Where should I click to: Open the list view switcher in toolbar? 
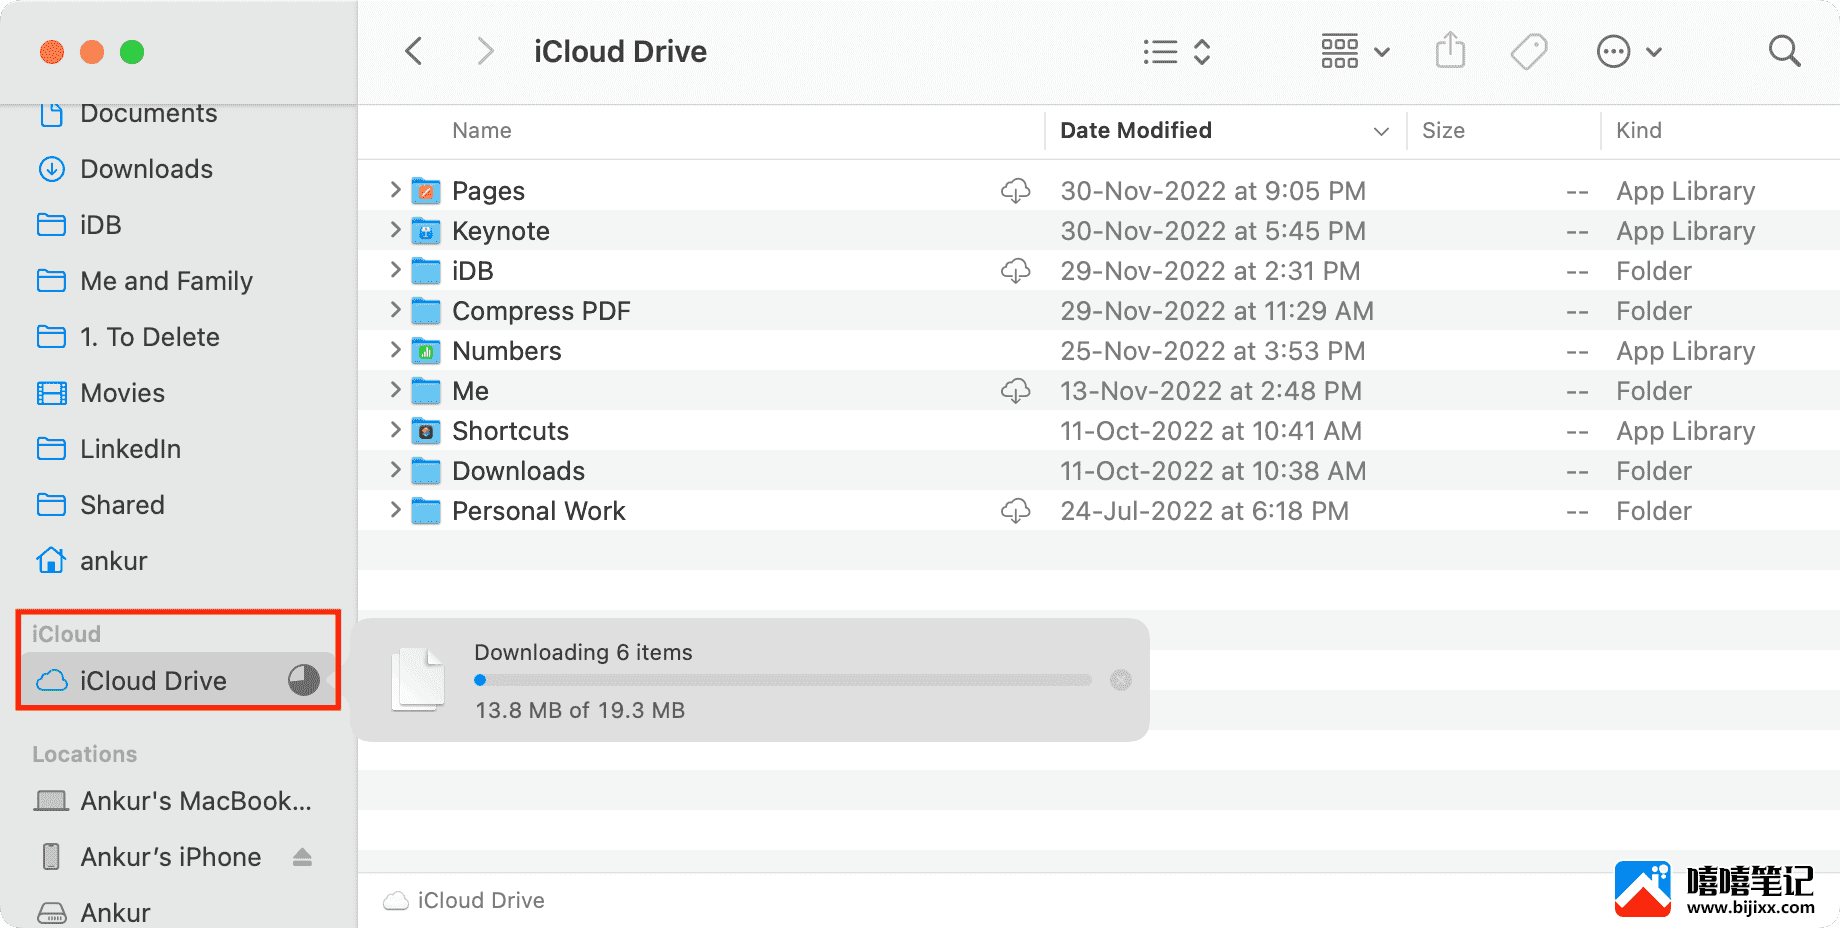point(1177,52)
